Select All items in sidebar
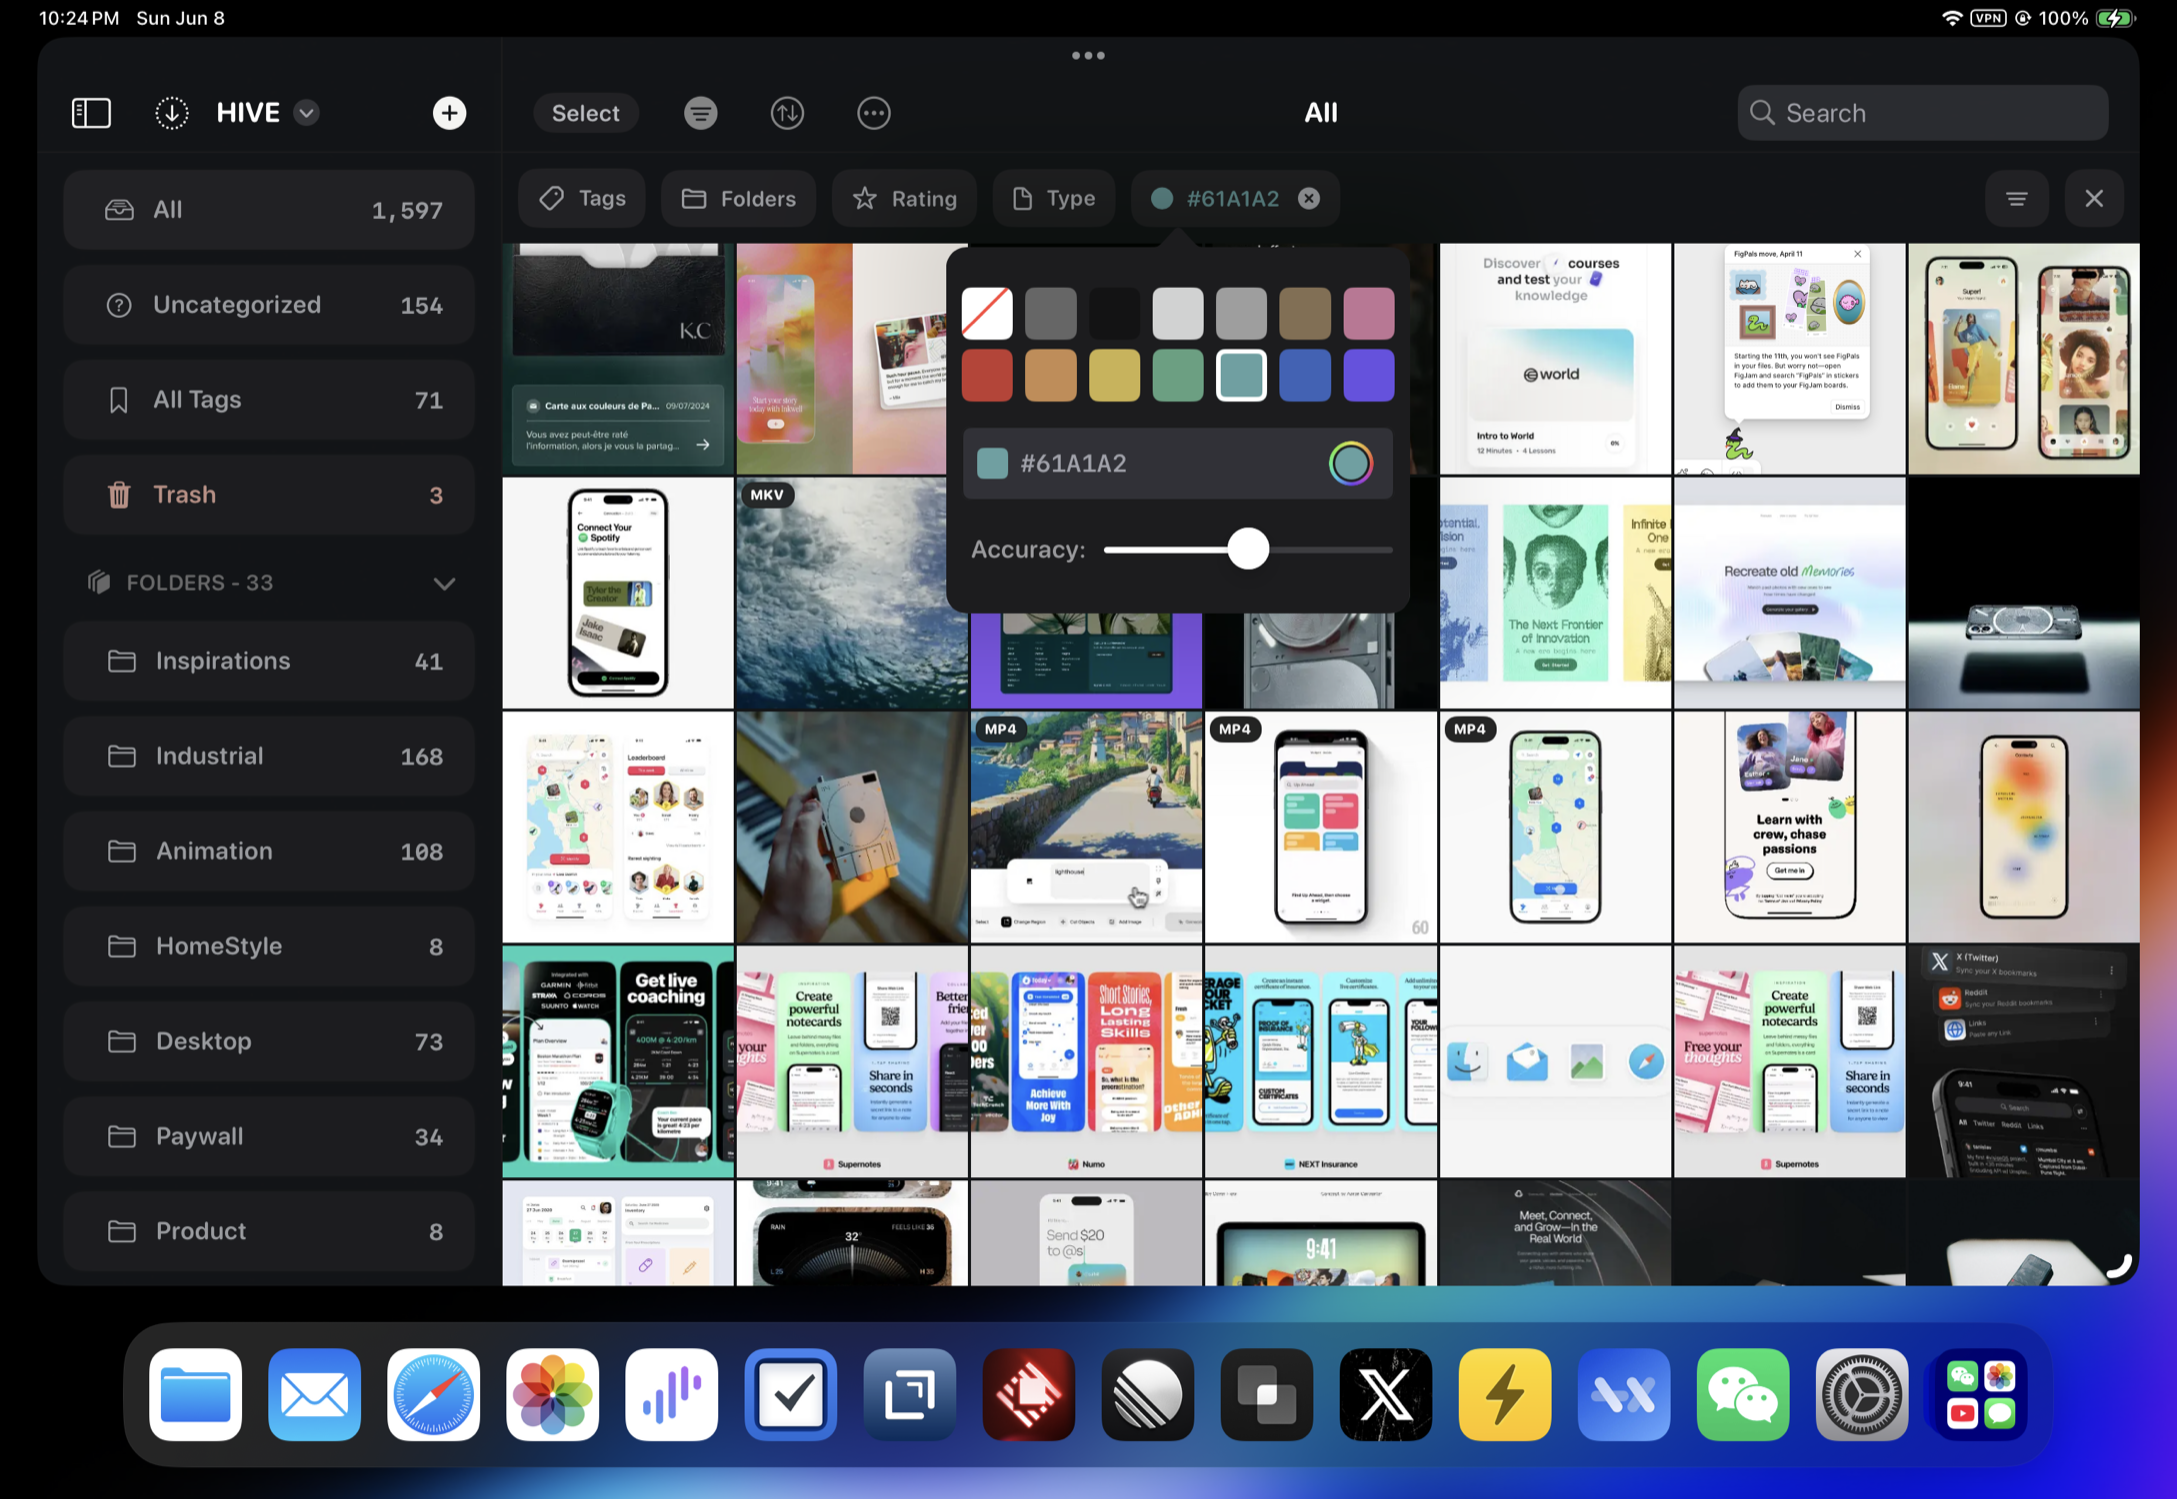 click(268, 210)
